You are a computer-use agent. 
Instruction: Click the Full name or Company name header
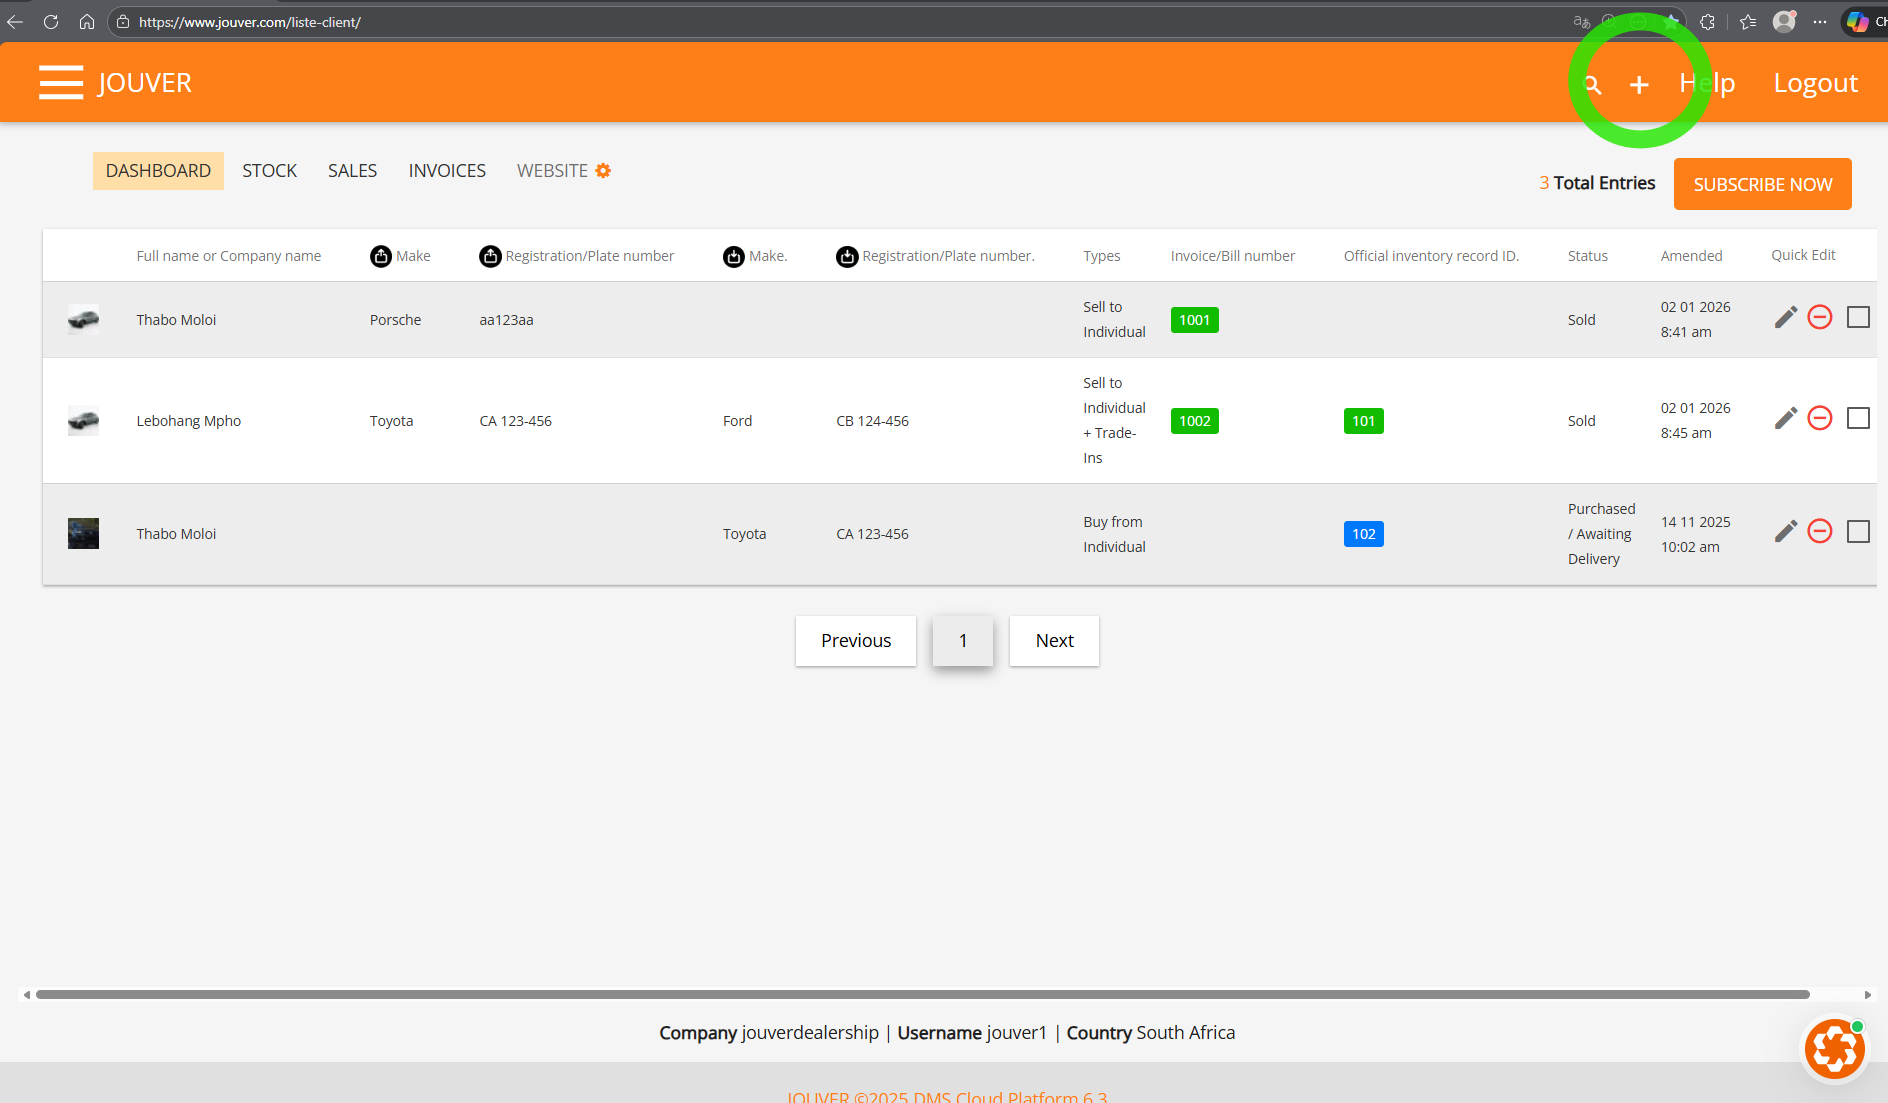[x=229, y=256]
